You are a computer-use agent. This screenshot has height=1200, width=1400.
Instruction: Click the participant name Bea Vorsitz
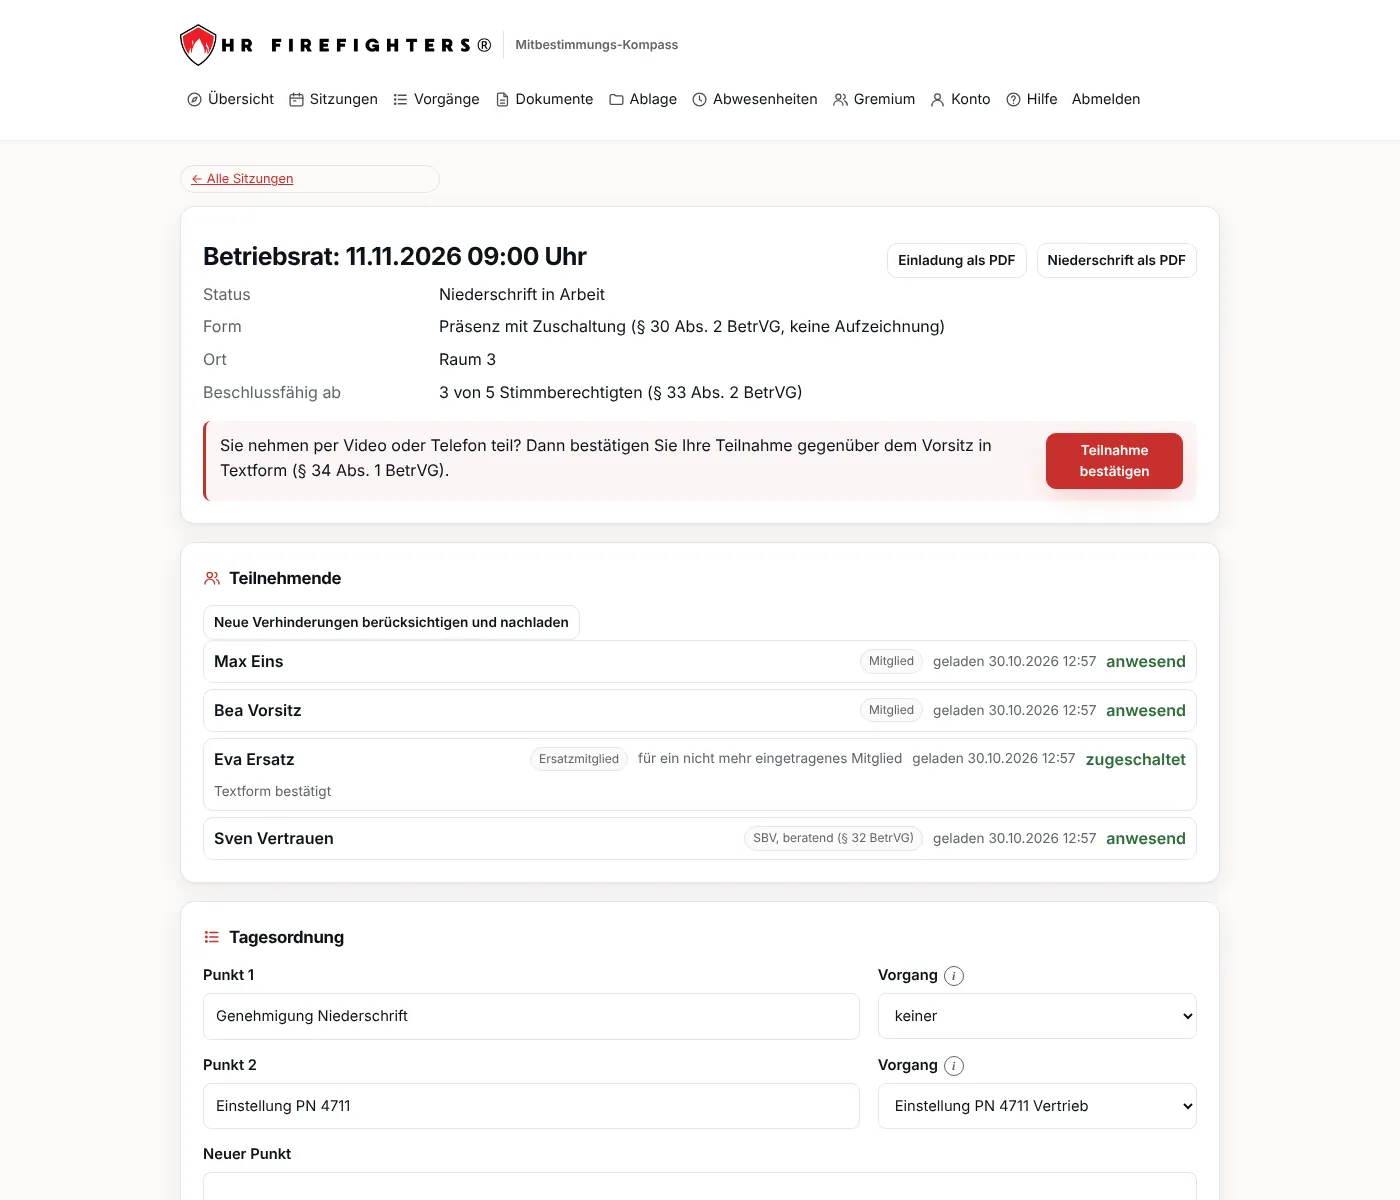tap(258, 711)
